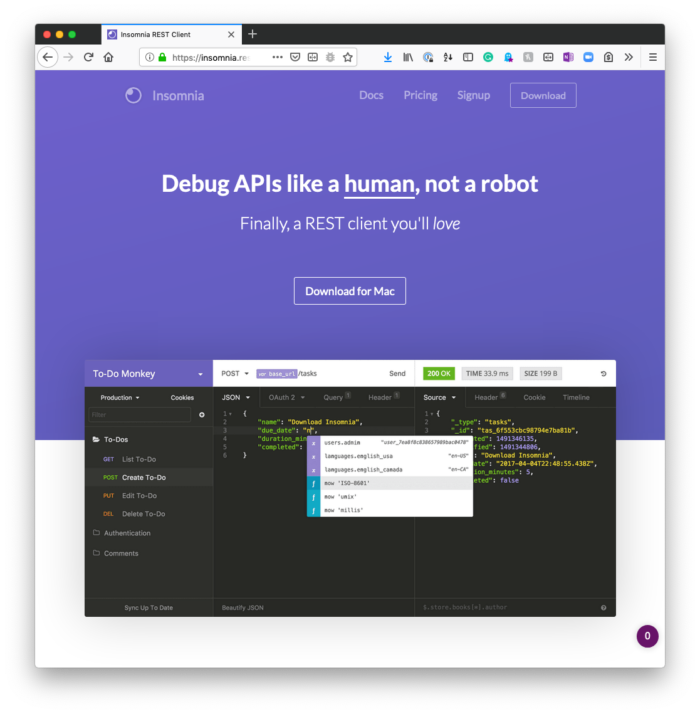700x714 pixels.
Task: Click the green padlock security icon
Action: coord(162,57)
